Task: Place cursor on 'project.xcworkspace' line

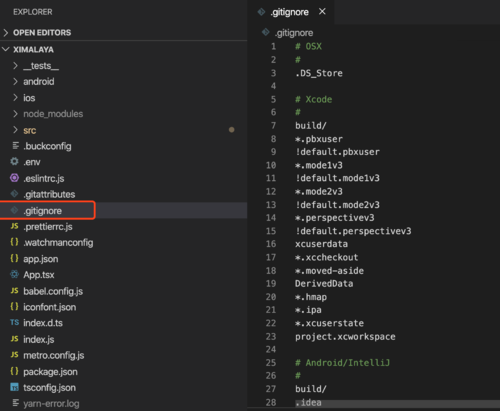Action: click(x=345, y=337)
